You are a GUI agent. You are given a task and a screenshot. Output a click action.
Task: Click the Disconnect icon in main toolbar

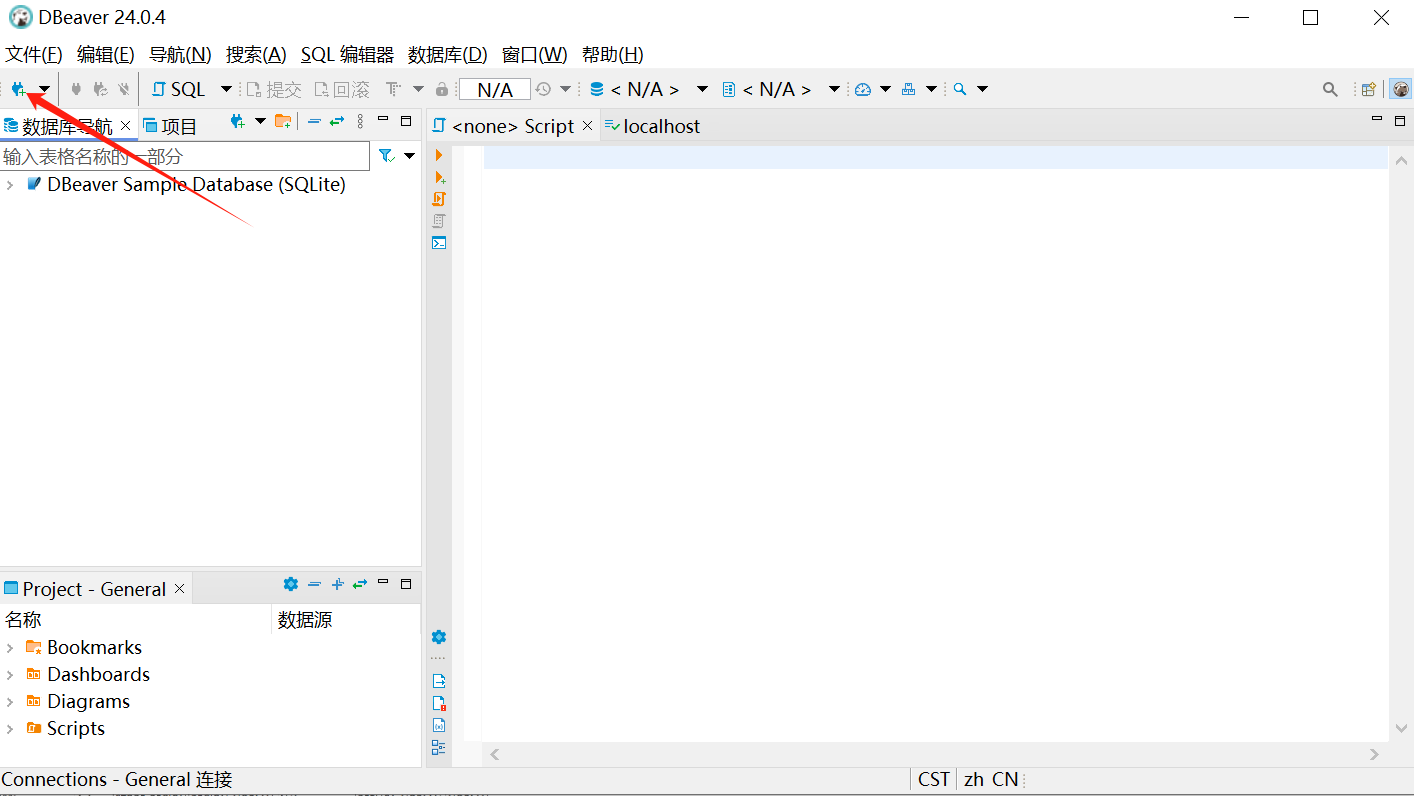click(124, 89)
